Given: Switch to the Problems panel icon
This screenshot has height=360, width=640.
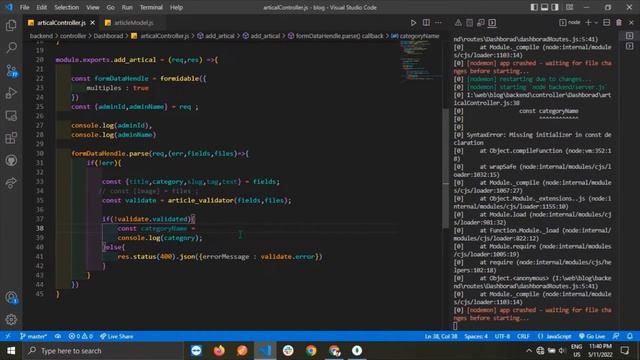Looking at the screenshot, I should point(458,23).
